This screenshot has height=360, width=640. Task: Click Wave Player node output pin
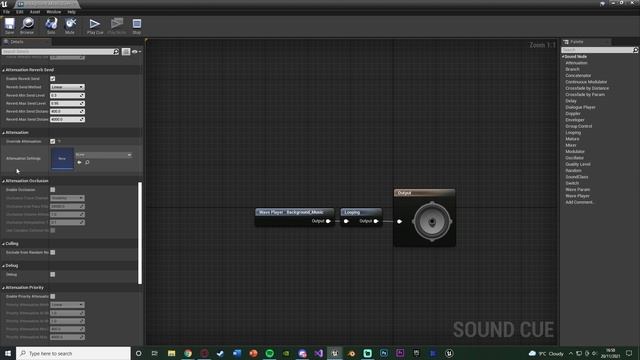pyautogui.click(x=328, y=221)
